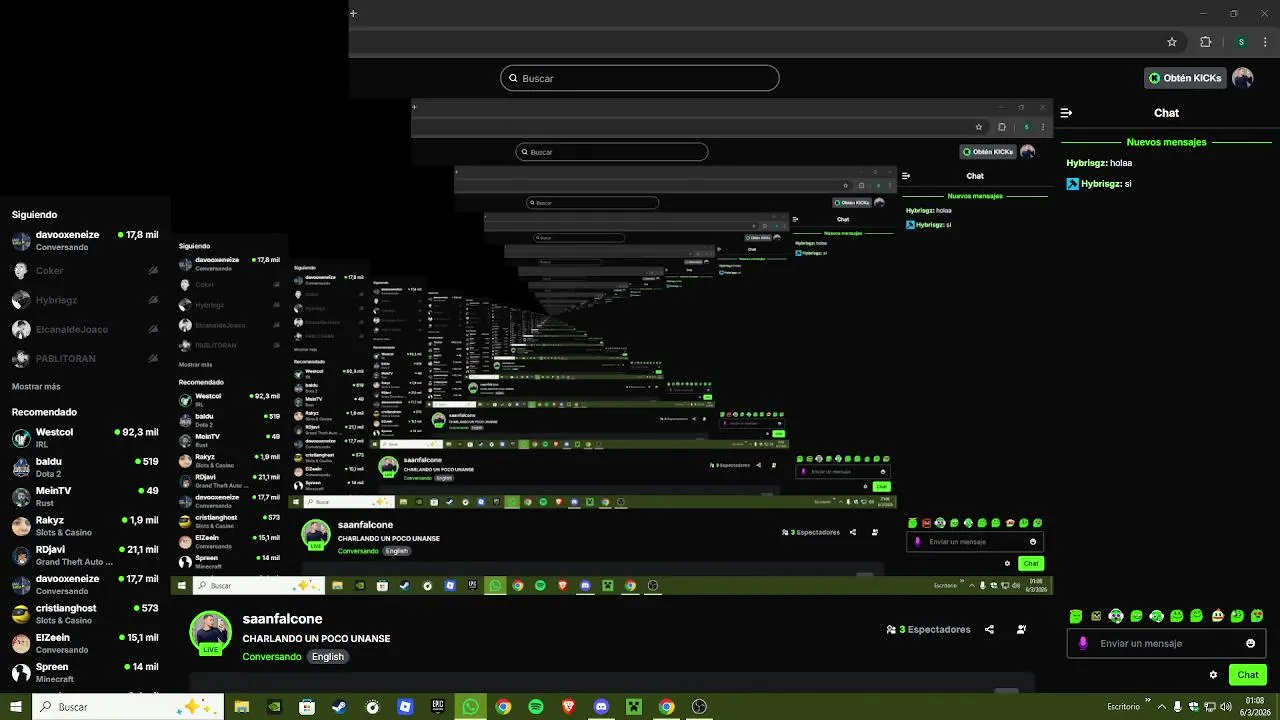1280x720 pixels.
Task: Click the 3 Espectadores viewer count
Action: 928,630
